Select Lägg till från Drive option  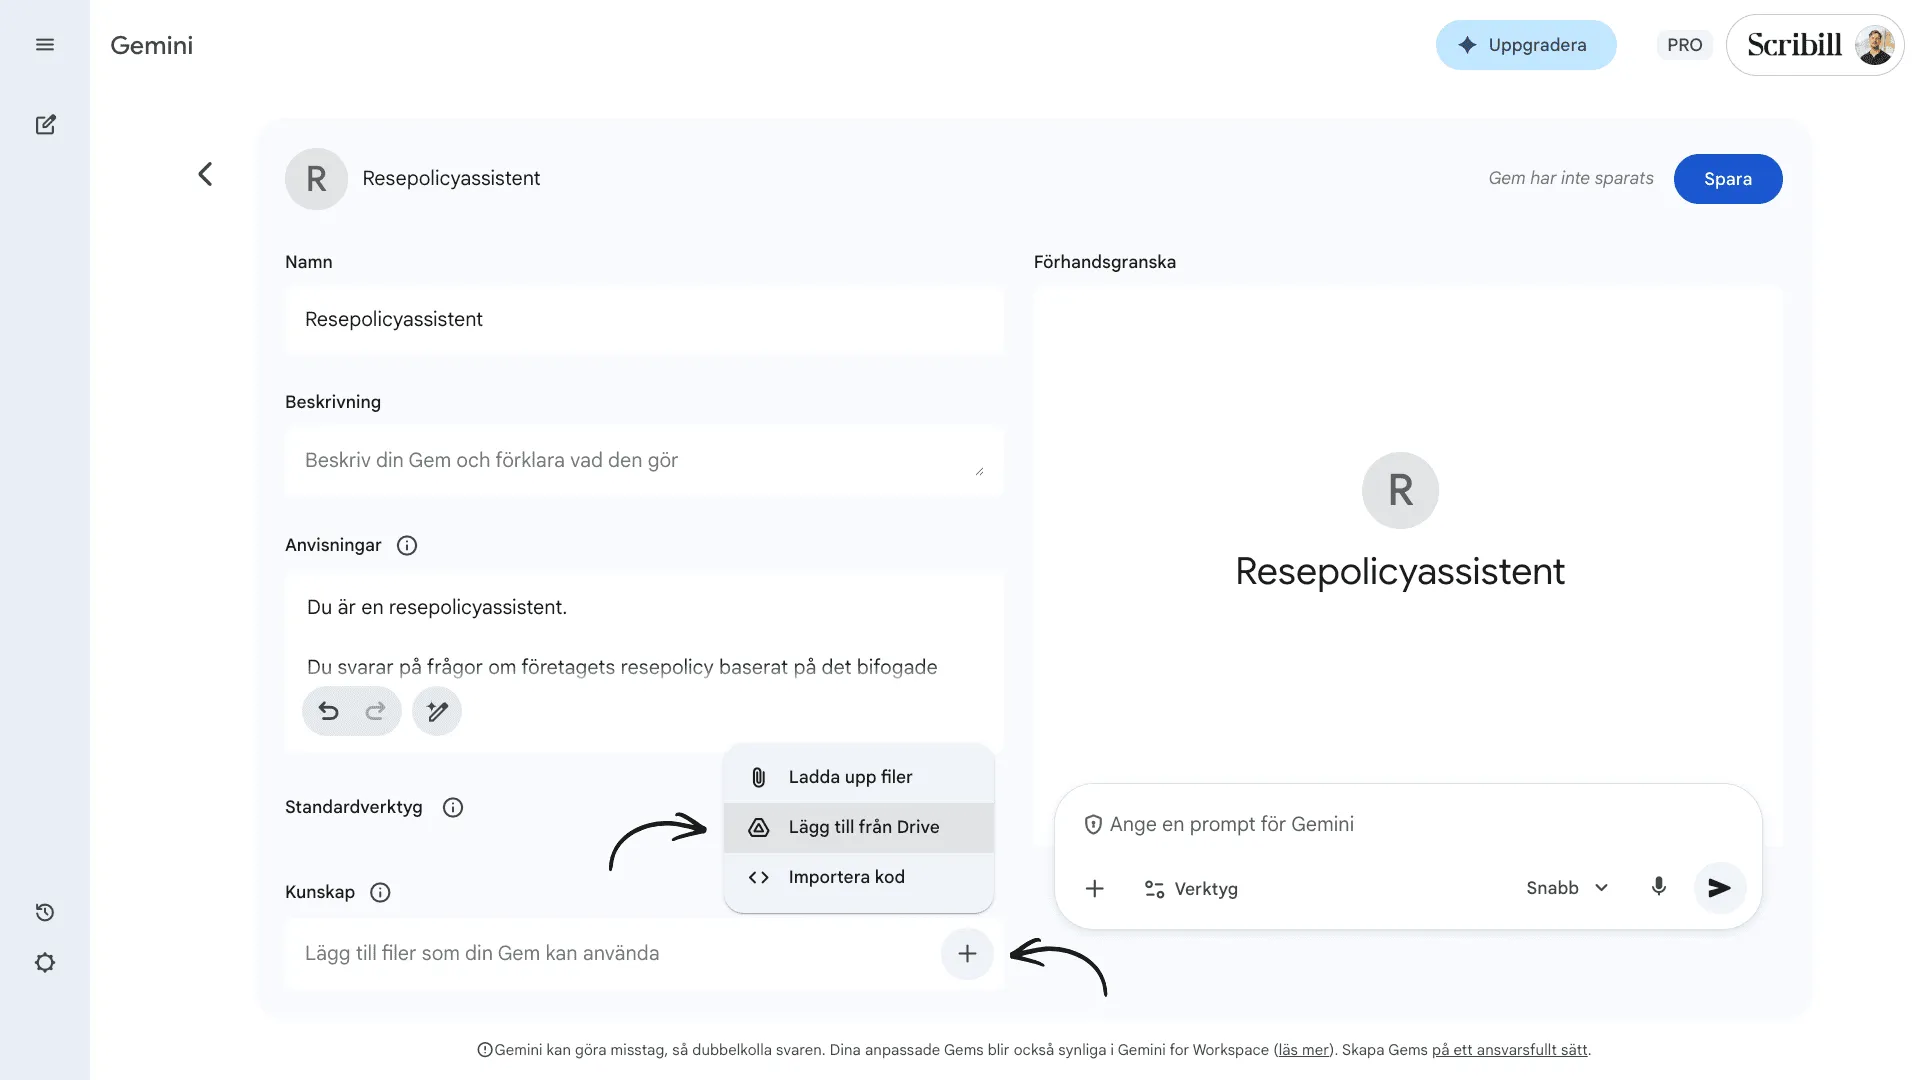click(x=859, y=827)
